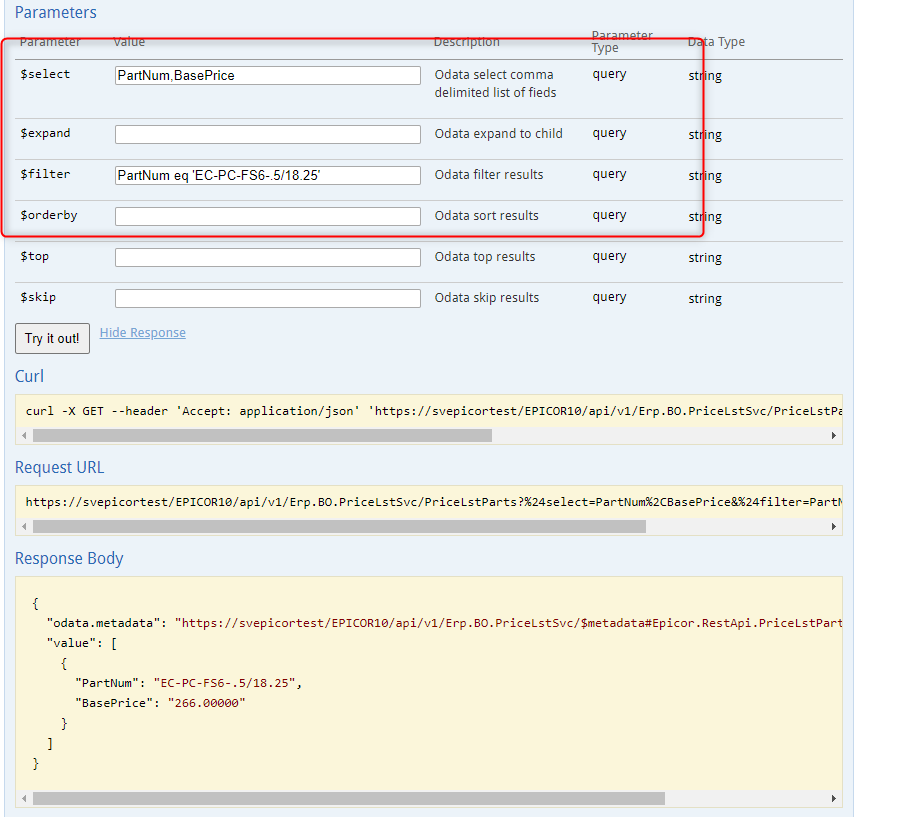Click the $filter value text box
The height and width of the screenshot is (817, 920).
(268, 175)
